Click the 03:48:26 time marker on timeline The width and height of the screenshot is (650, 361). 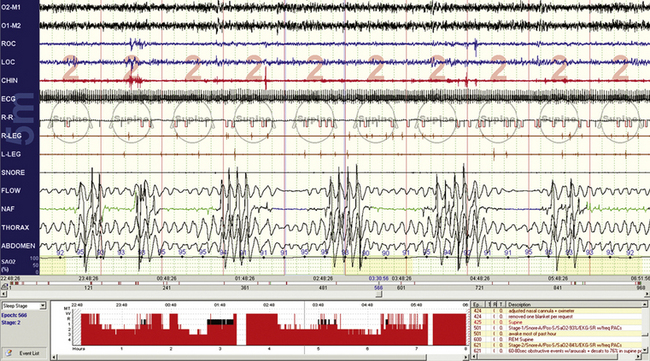401,279
